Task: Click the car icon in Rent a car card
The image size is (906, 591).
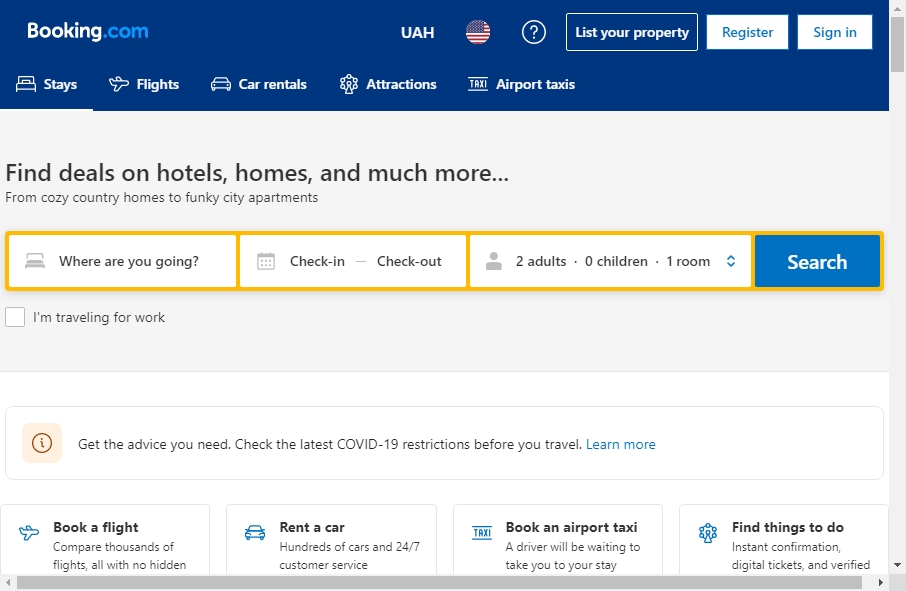Action: point(255,532)
